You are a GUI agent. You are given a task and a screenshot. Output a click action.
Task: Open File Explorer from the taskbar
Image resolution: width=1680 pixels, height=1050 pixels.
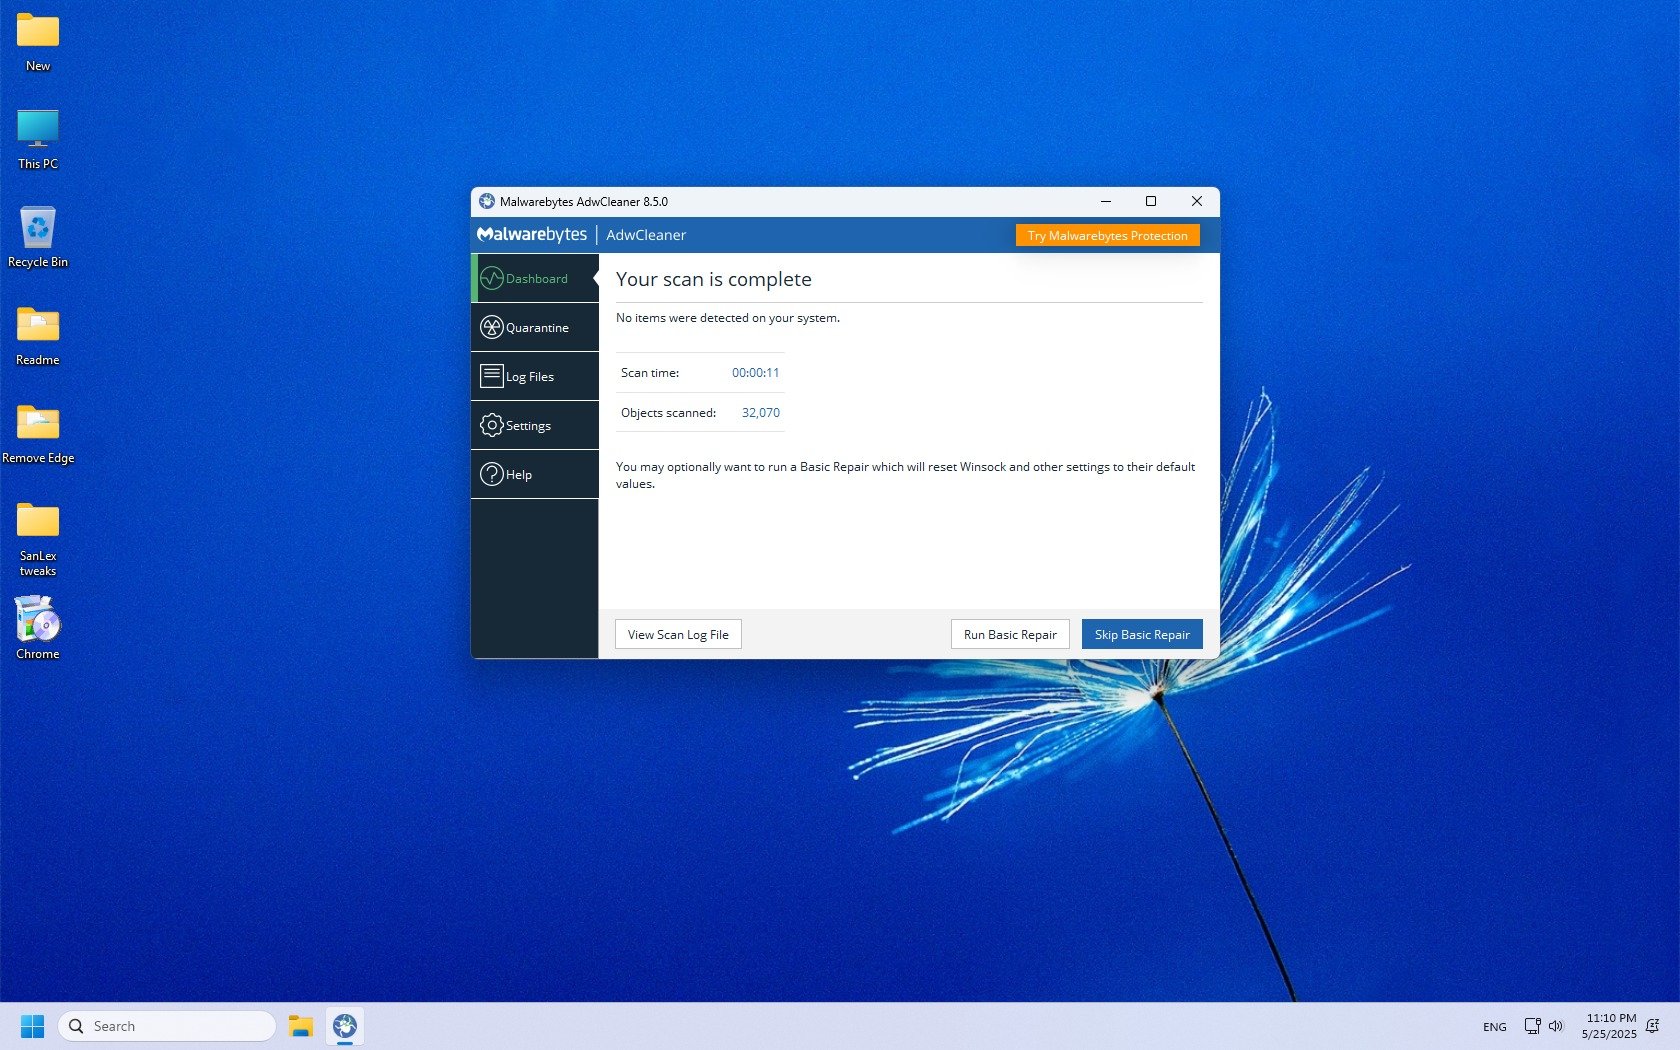click(301, 1026)
